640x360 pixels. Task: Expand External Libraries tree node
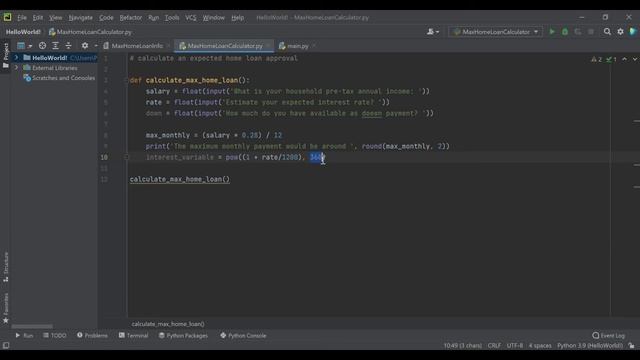[16, 68]
